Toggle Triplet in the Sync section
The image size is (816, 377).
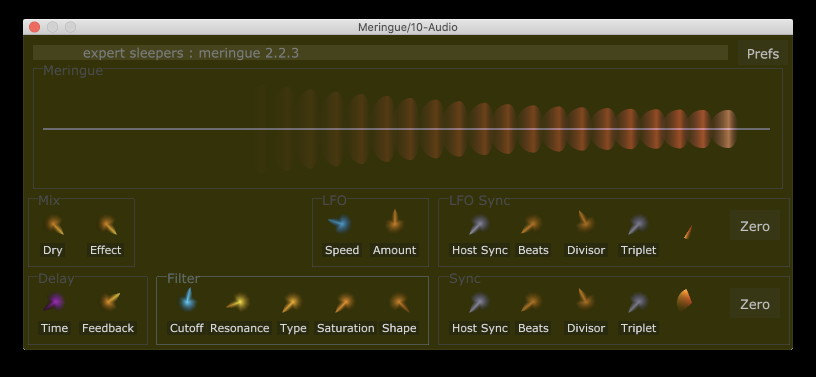(637, 303)
